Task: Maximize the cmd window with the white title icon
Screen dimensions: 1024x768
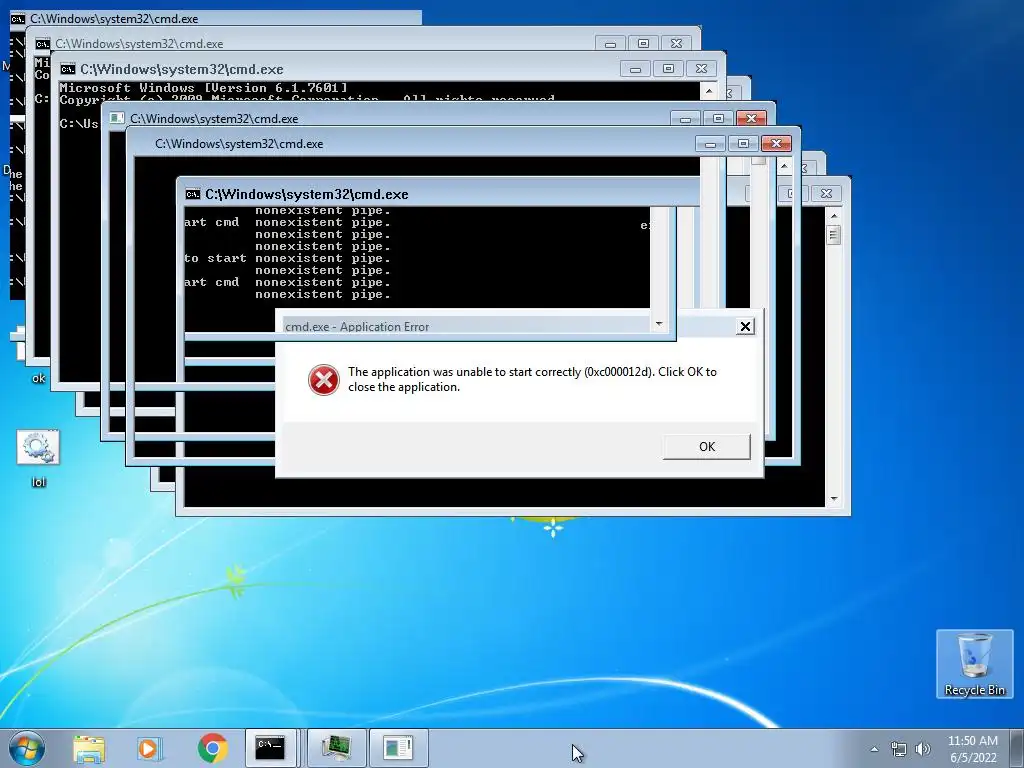Action: point(718,119)
